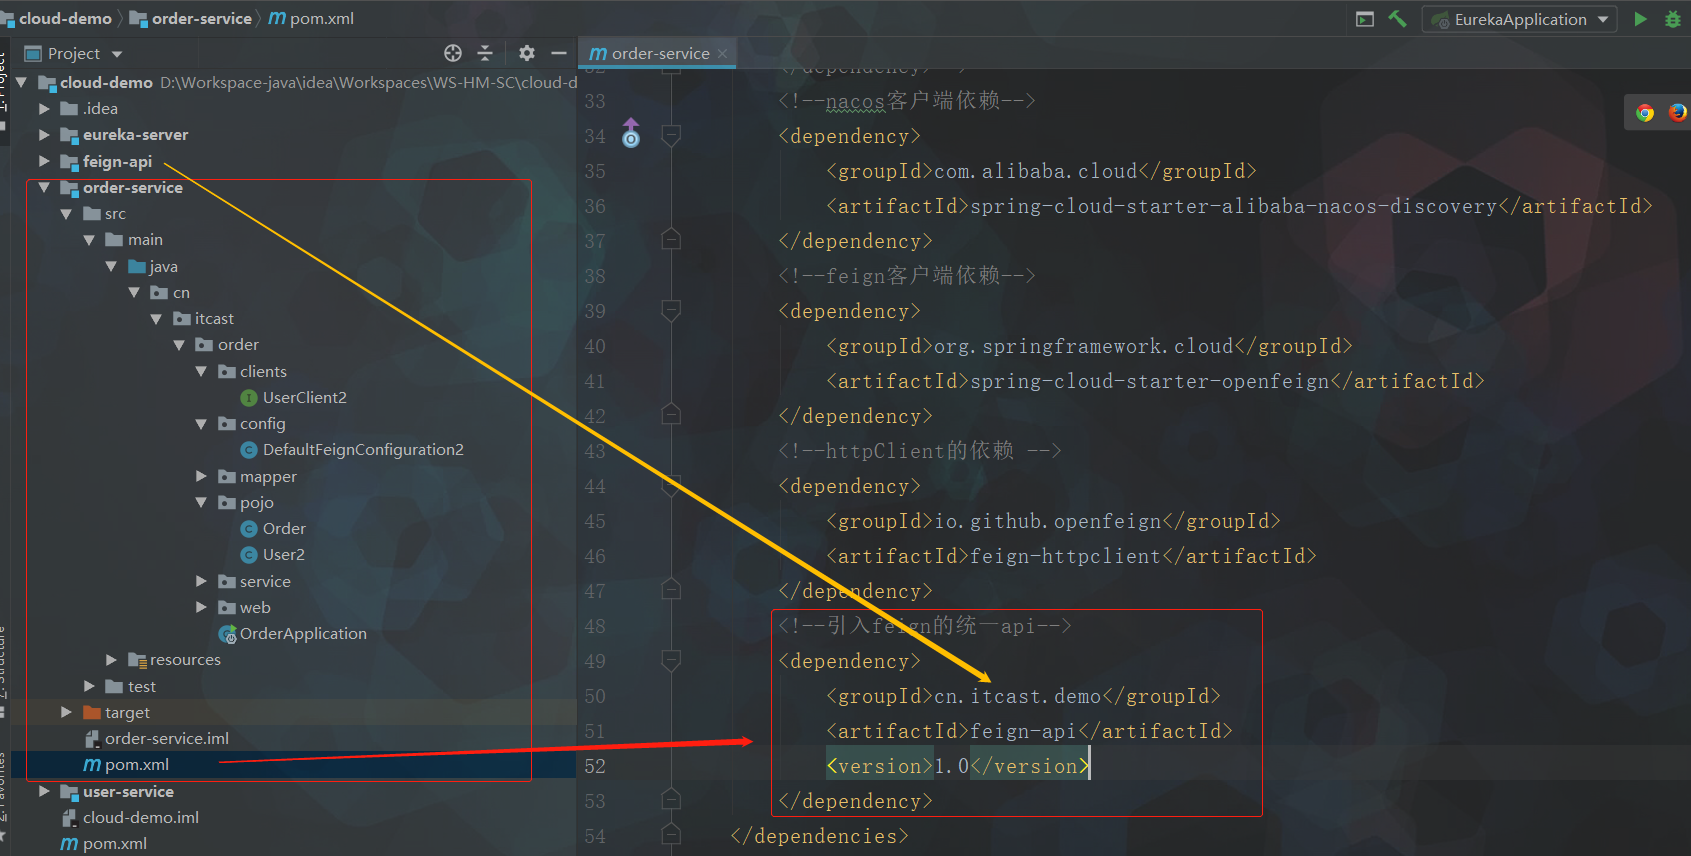Click the toolbar icon left of Build hammer
The height and width of the screenshot is (856, 1691).
(x=1365, y=19)
